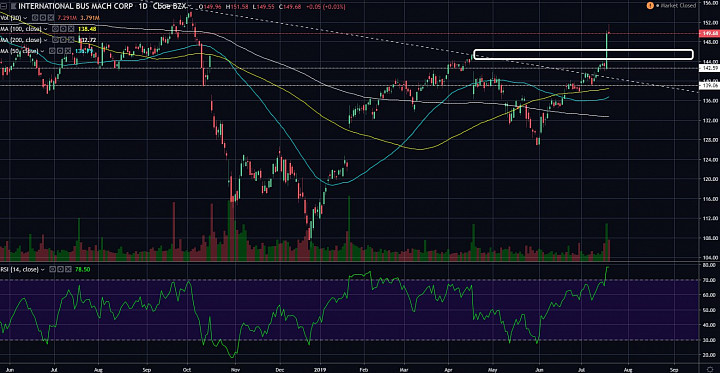
Task: Open the dropdown arrow next to Cboe BZX
Action: tap(189, 6)
